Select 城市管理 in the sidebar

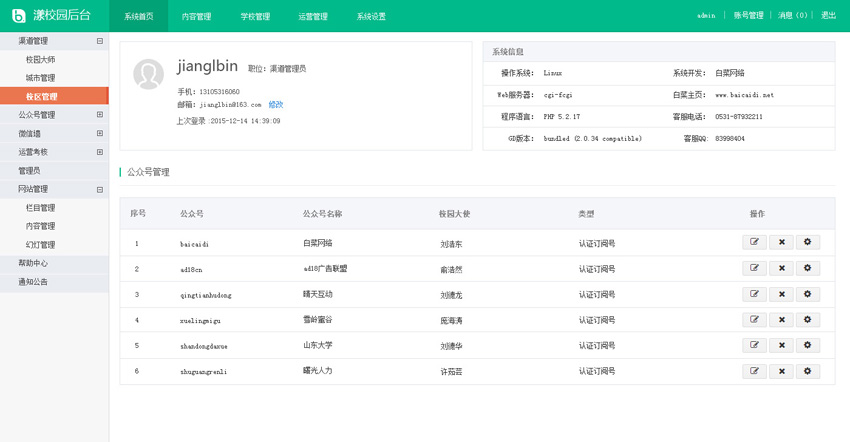(41, 78)
